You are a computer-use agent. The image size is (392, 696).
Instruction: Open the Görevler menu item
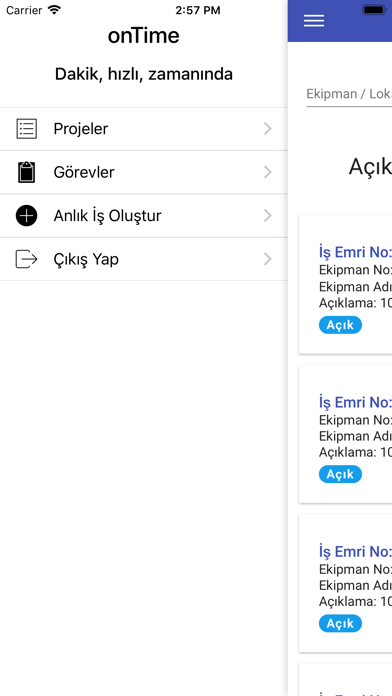point(144,172)
